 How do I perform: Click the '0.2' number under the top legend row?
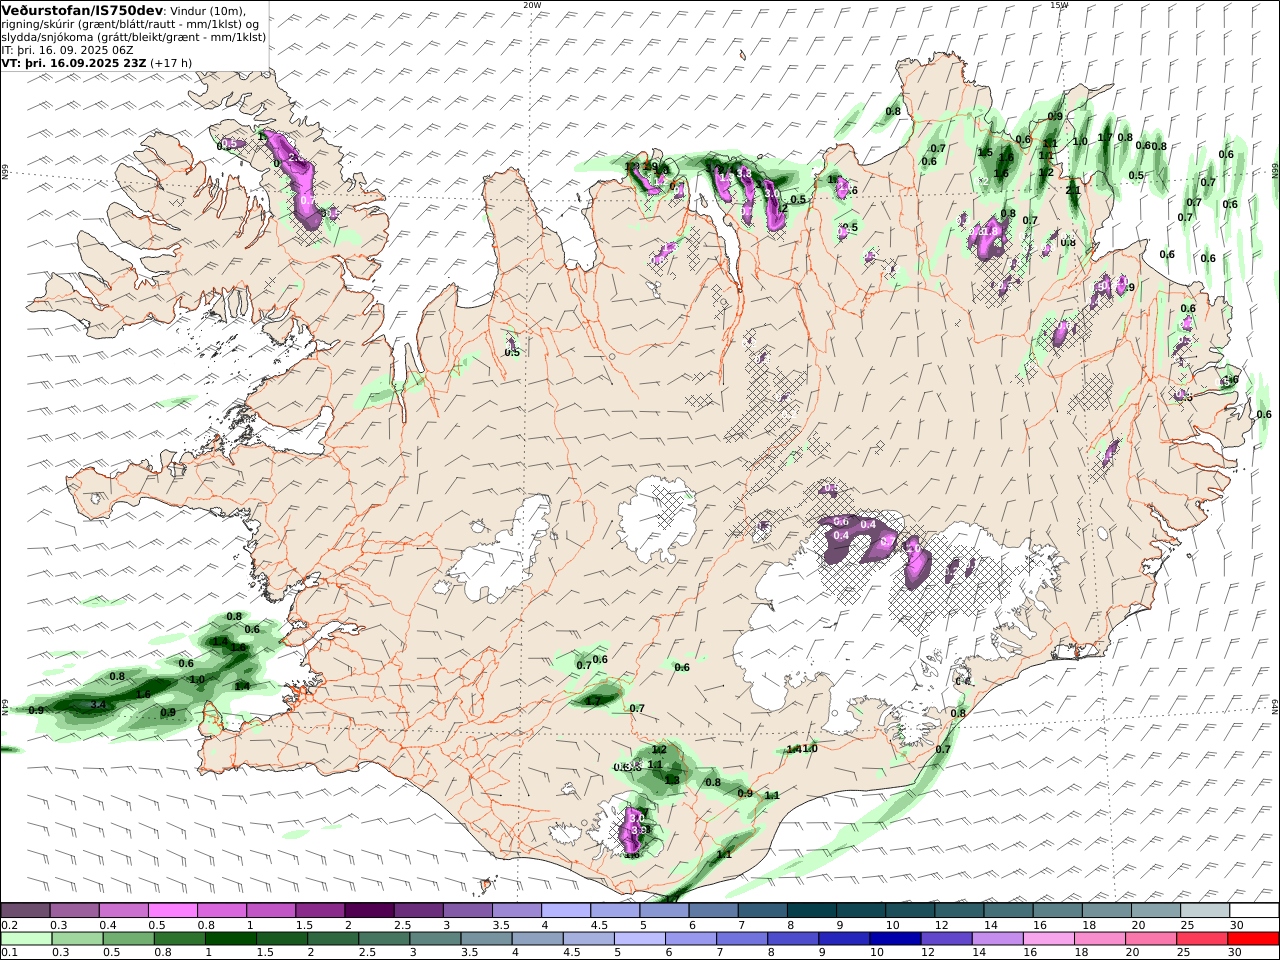click(9, 925)
